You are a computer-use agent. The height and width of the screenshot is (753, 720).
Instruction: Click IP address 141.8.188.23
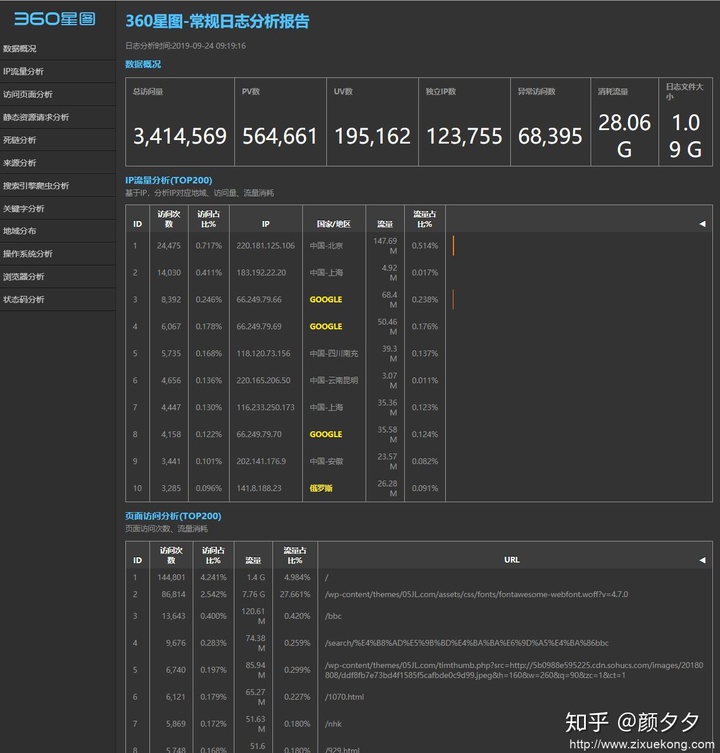coord(259,488)
